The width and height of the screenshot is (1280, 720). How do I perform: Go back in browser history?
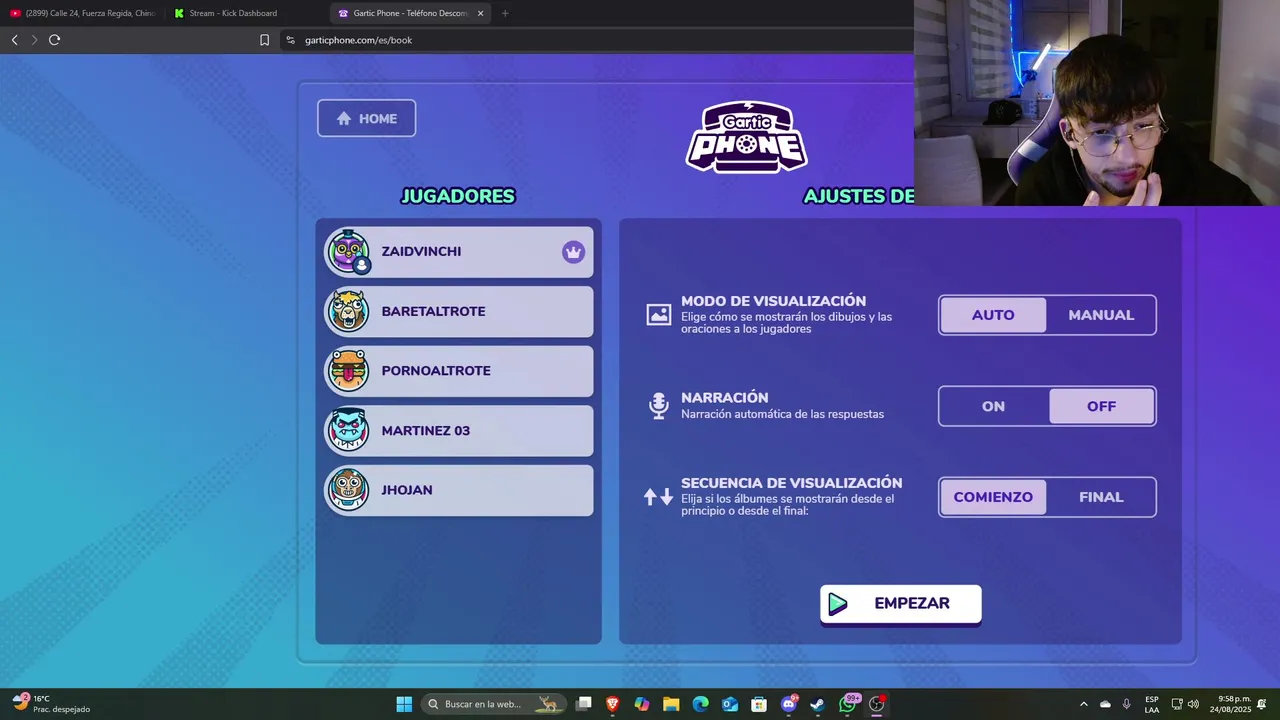pos(14,40)
